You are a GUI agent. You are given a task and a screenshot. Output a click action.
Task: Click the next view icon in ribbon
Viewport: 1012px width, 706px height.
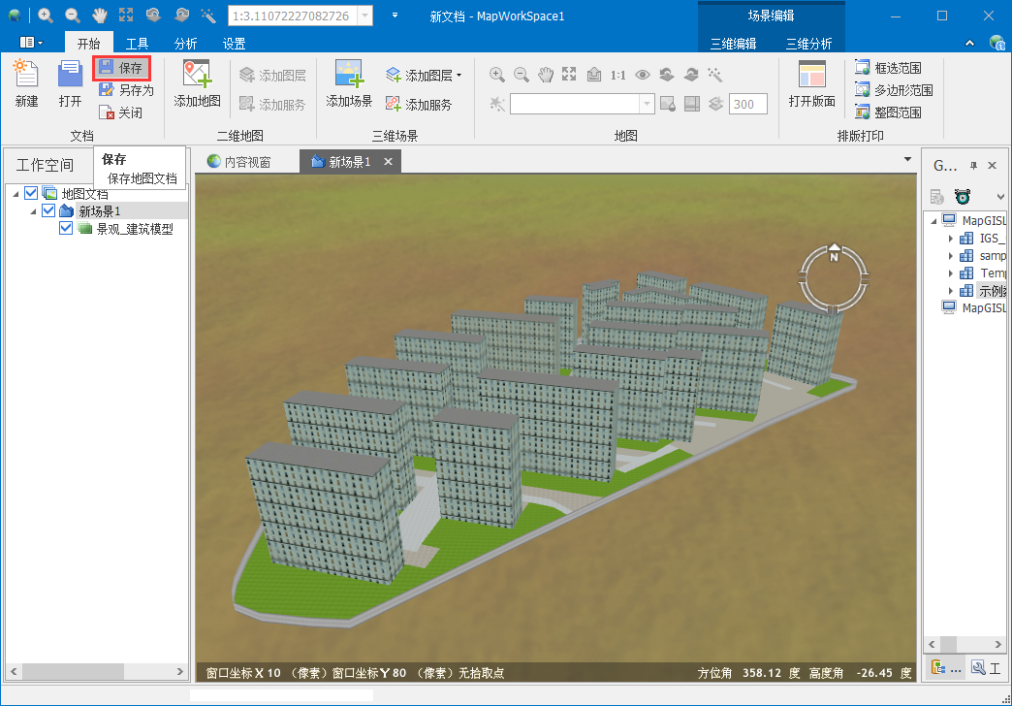(x=691, y=75)
